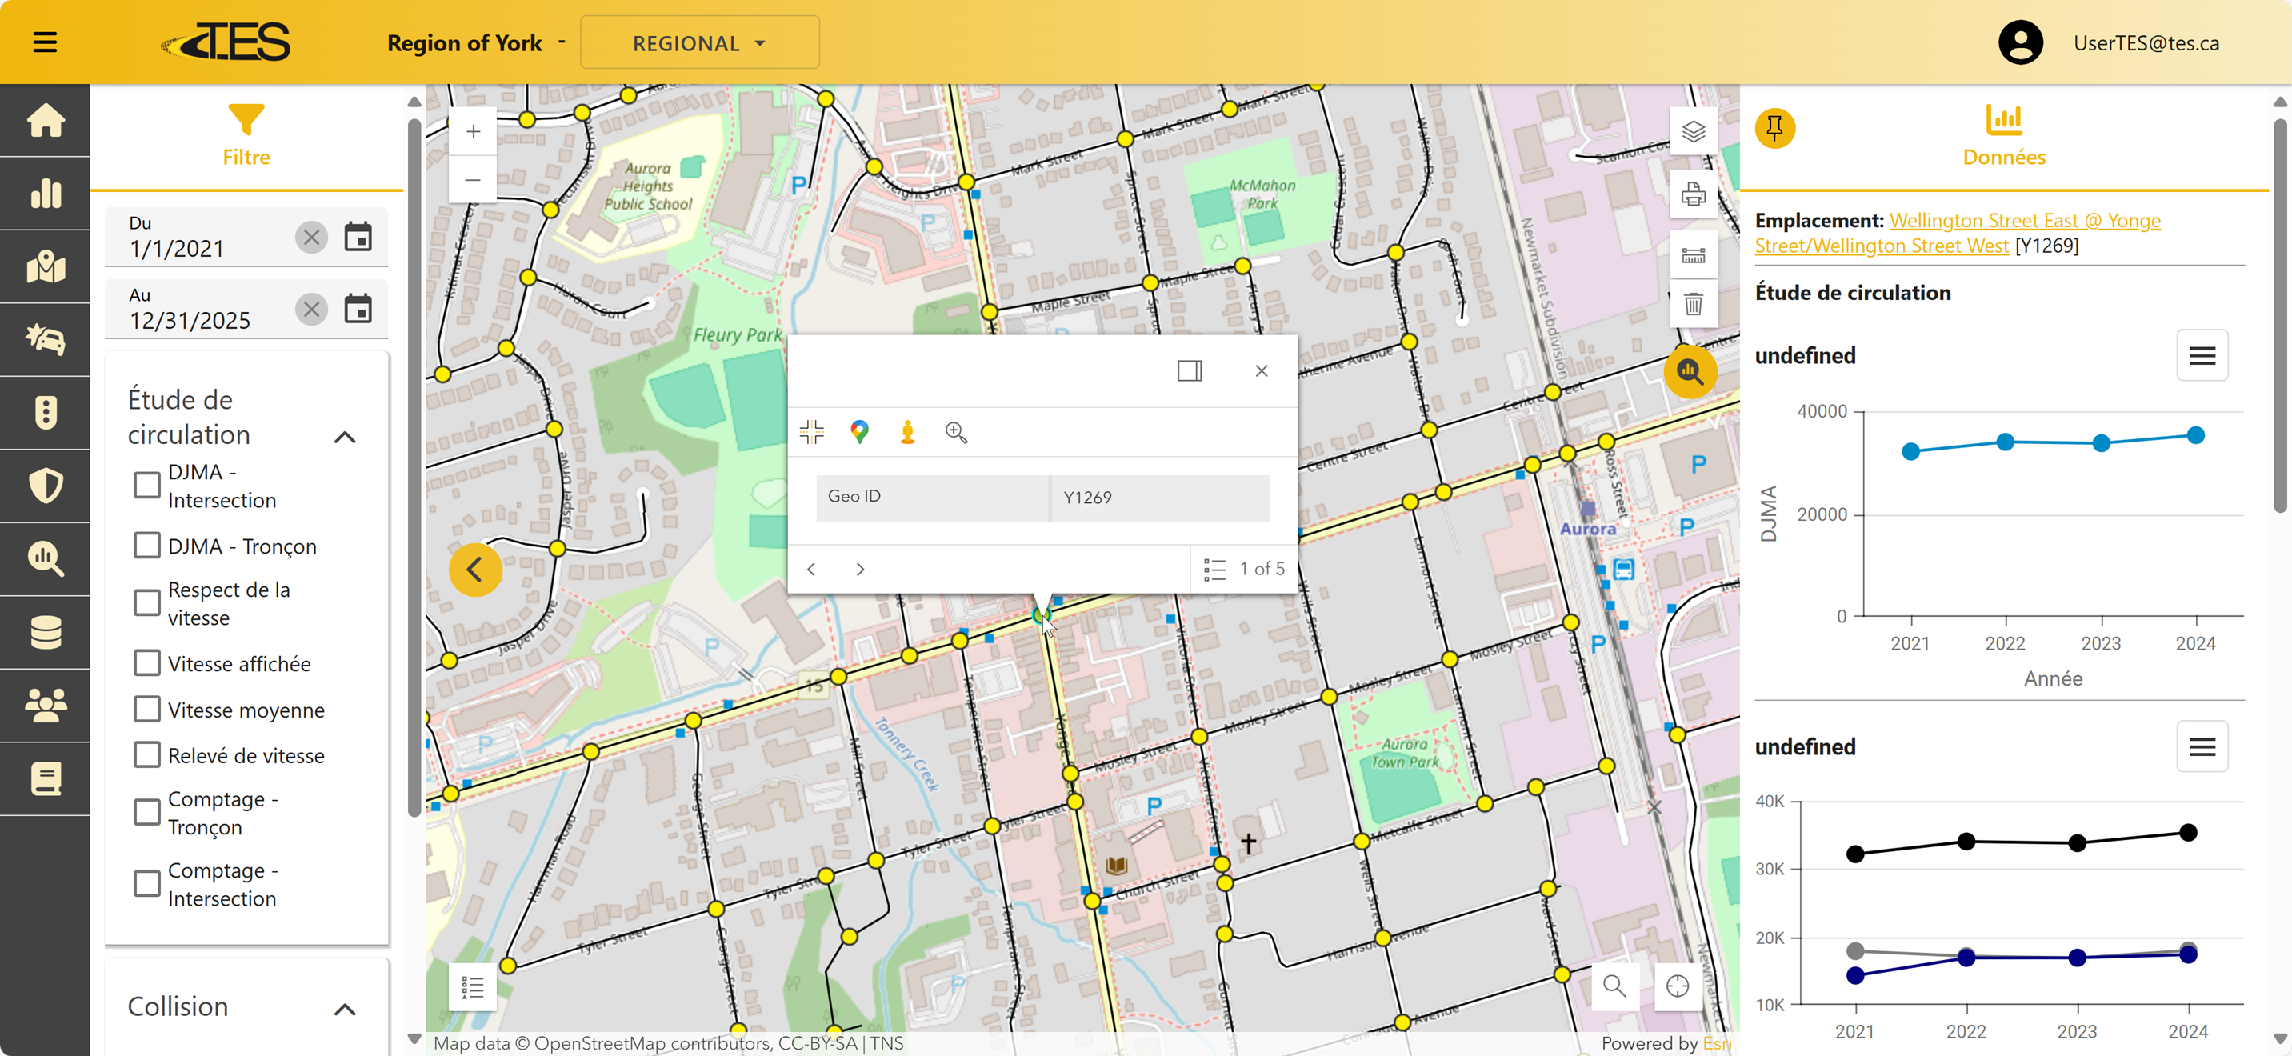2292x1056 pixels.
Task: Collapse the Collision section
Action: 345,1009
